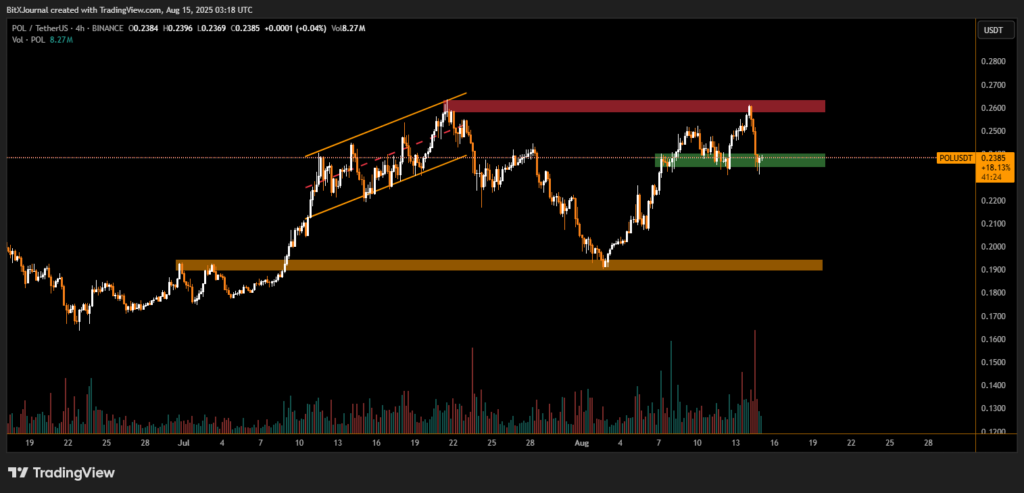
Task: Click the 0.1900 level on price scale
Action: pos(993,270)
